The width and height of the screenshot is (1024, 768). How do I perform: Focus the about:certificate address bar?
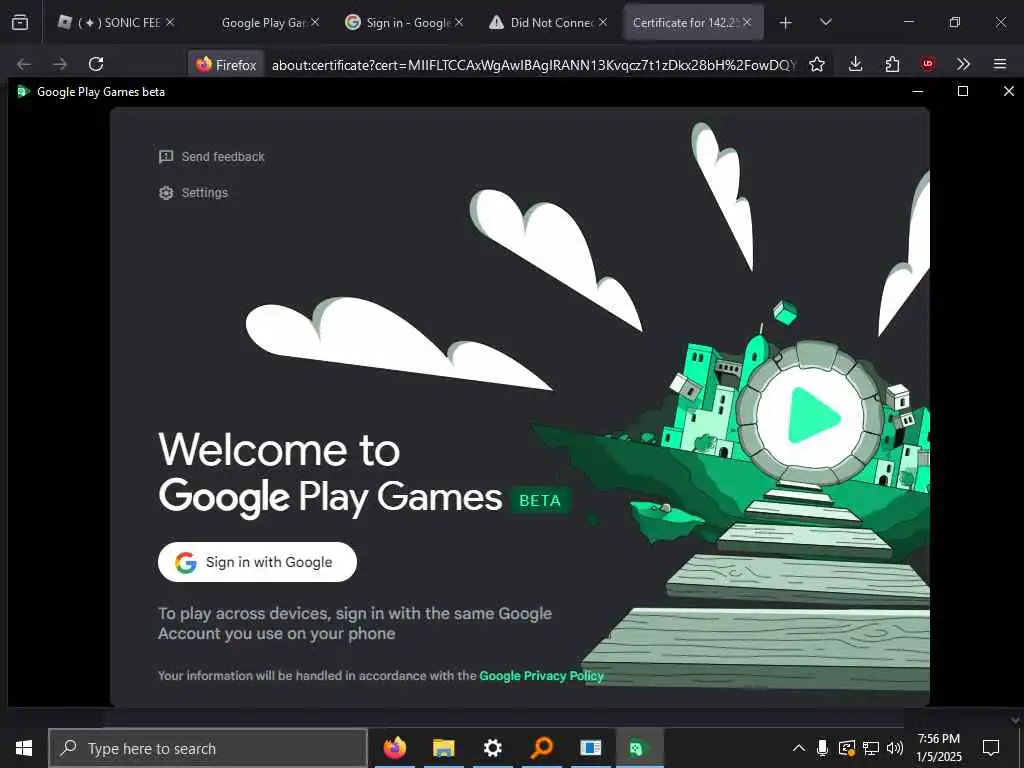(533, 65)
